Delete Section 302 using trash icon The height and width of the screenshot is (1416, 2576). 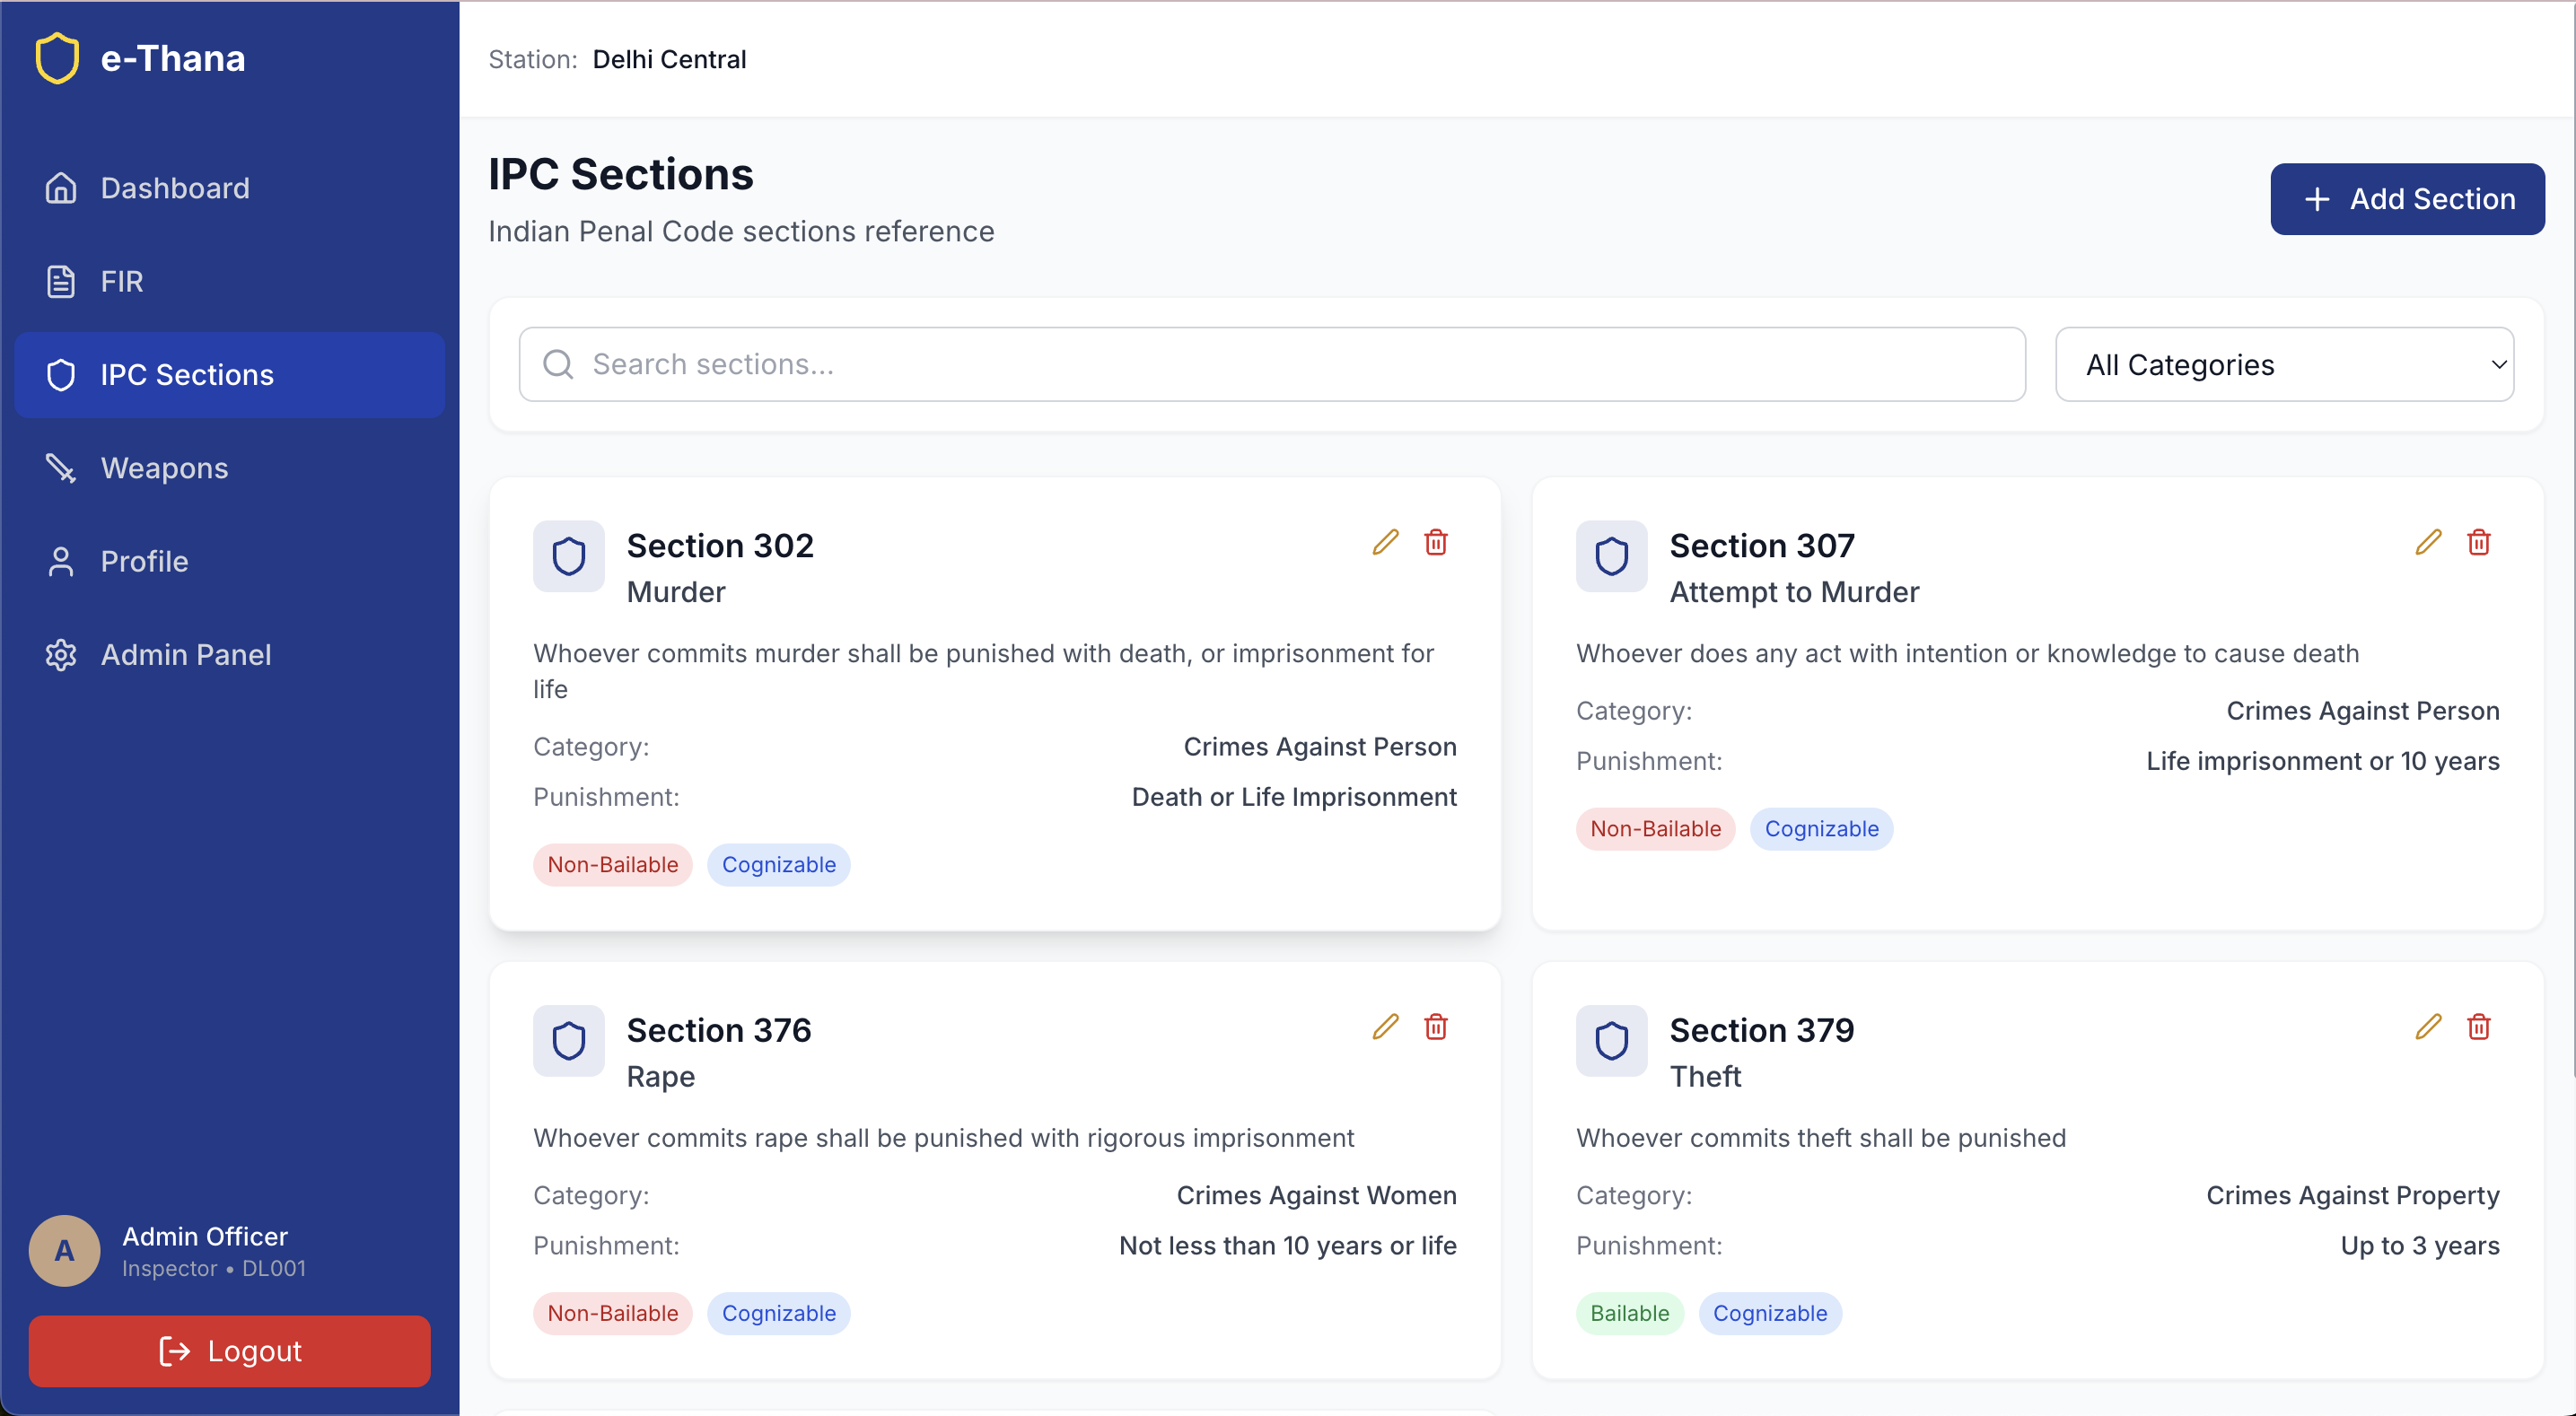pos(1436,543)
